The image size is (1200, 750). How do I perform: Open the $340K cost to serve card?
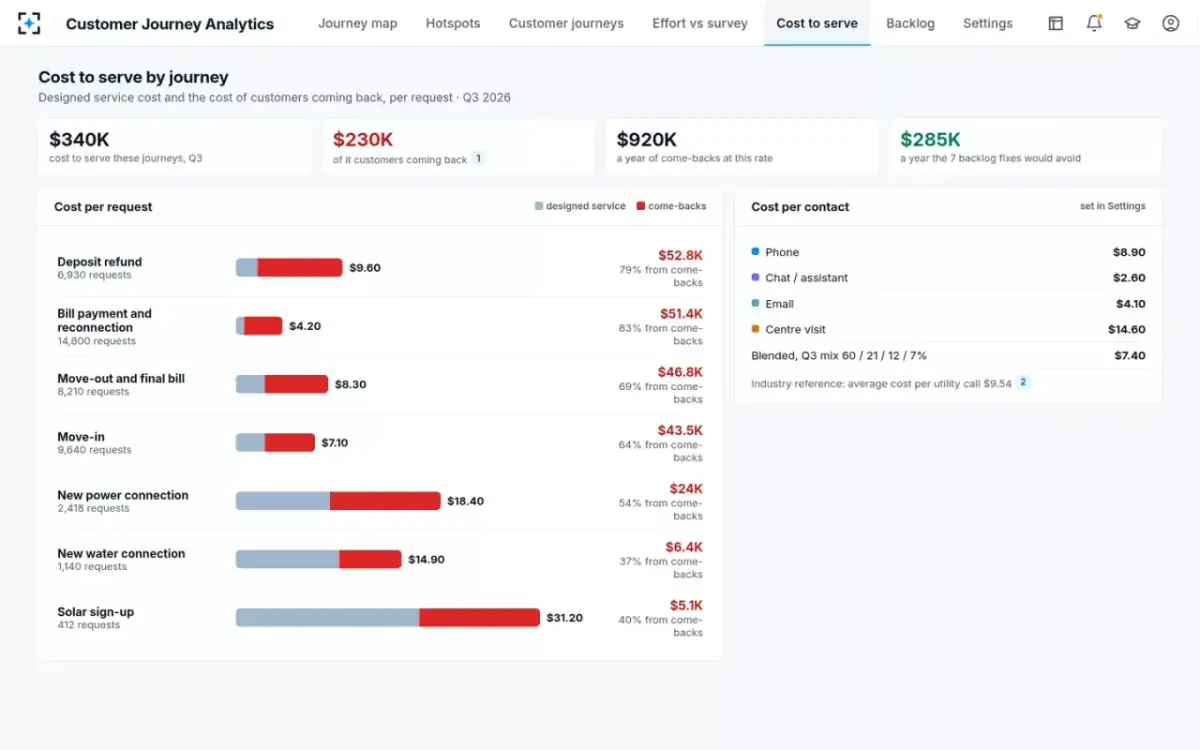175,147
